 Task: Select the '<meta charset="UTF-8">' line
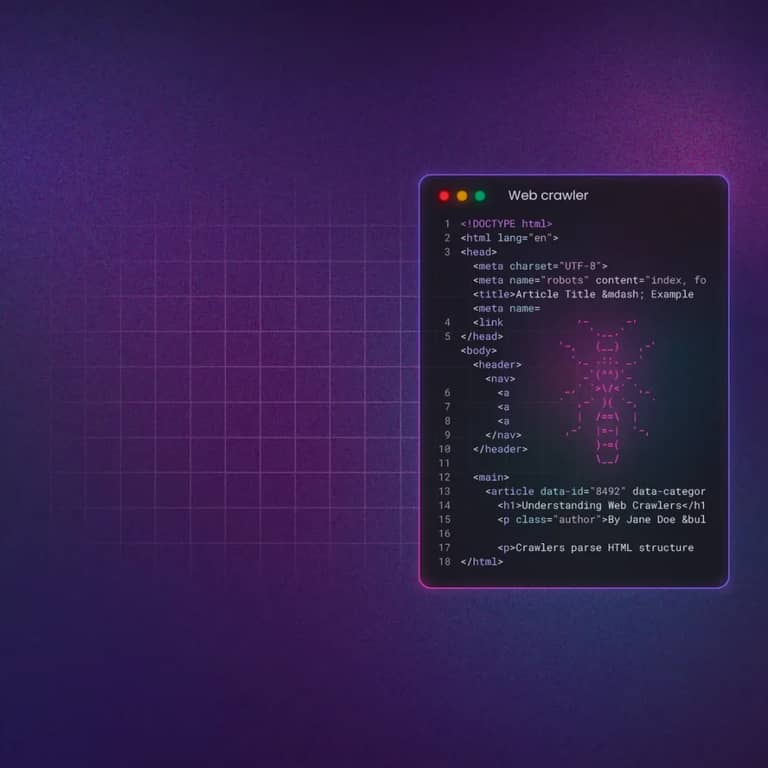(540, 266)
